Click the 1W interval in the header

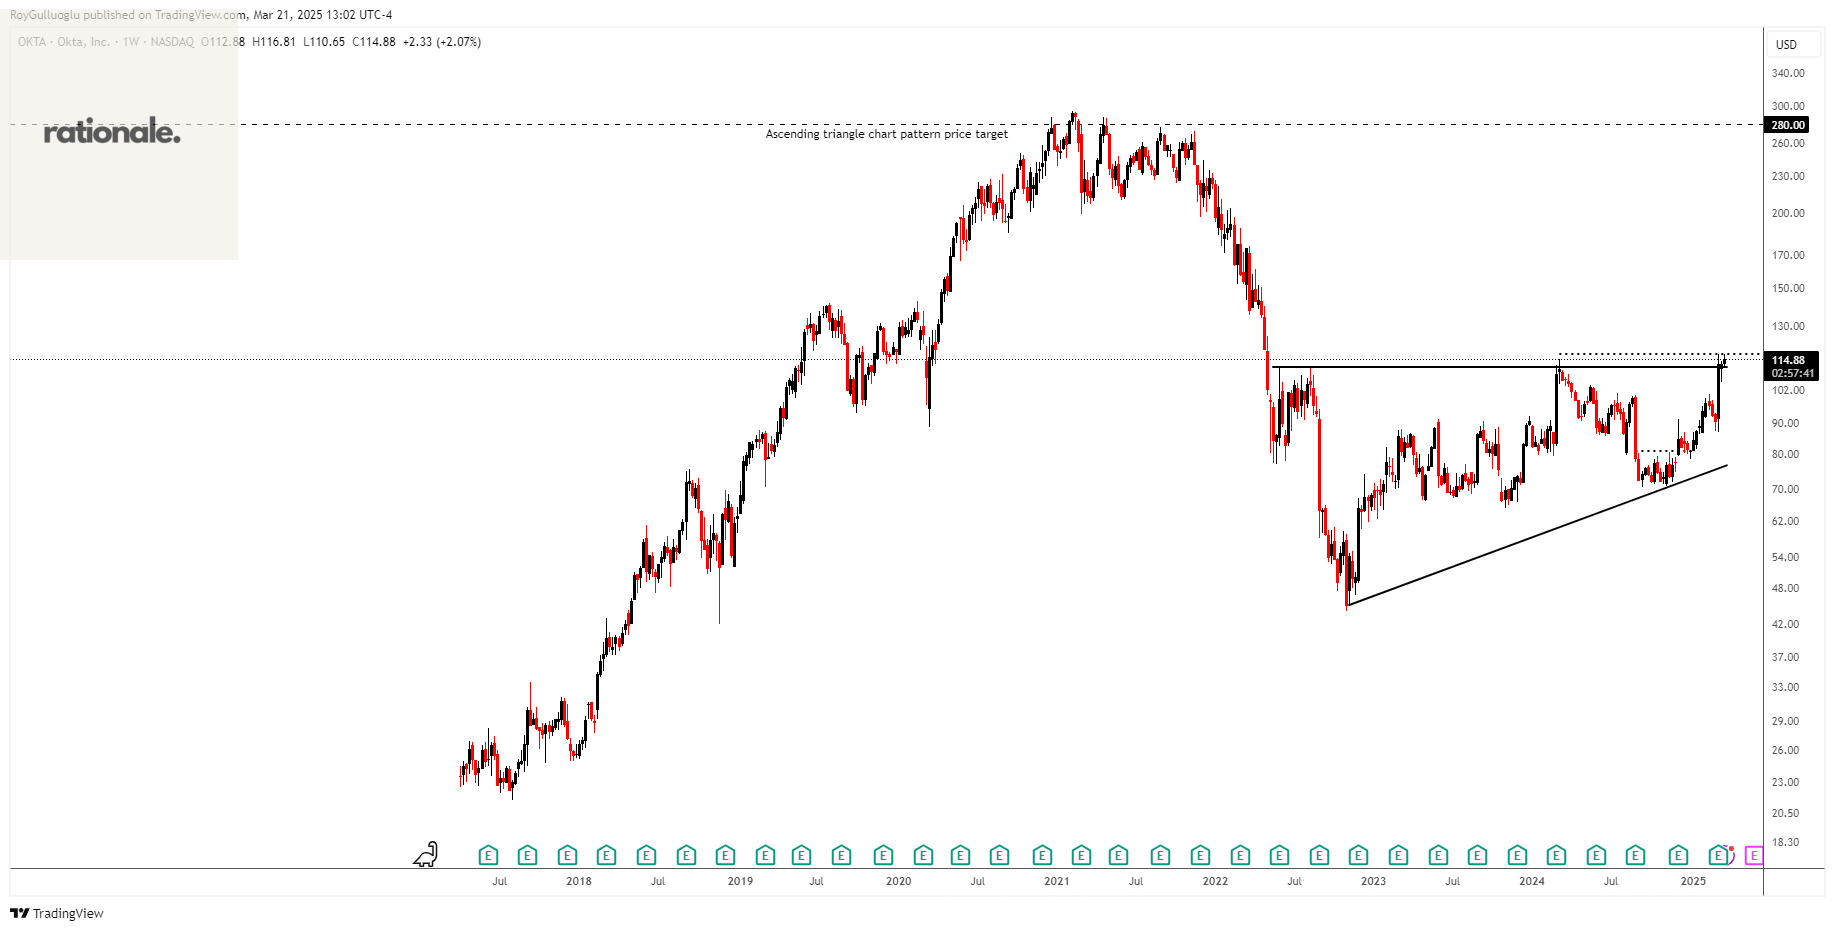131,42
